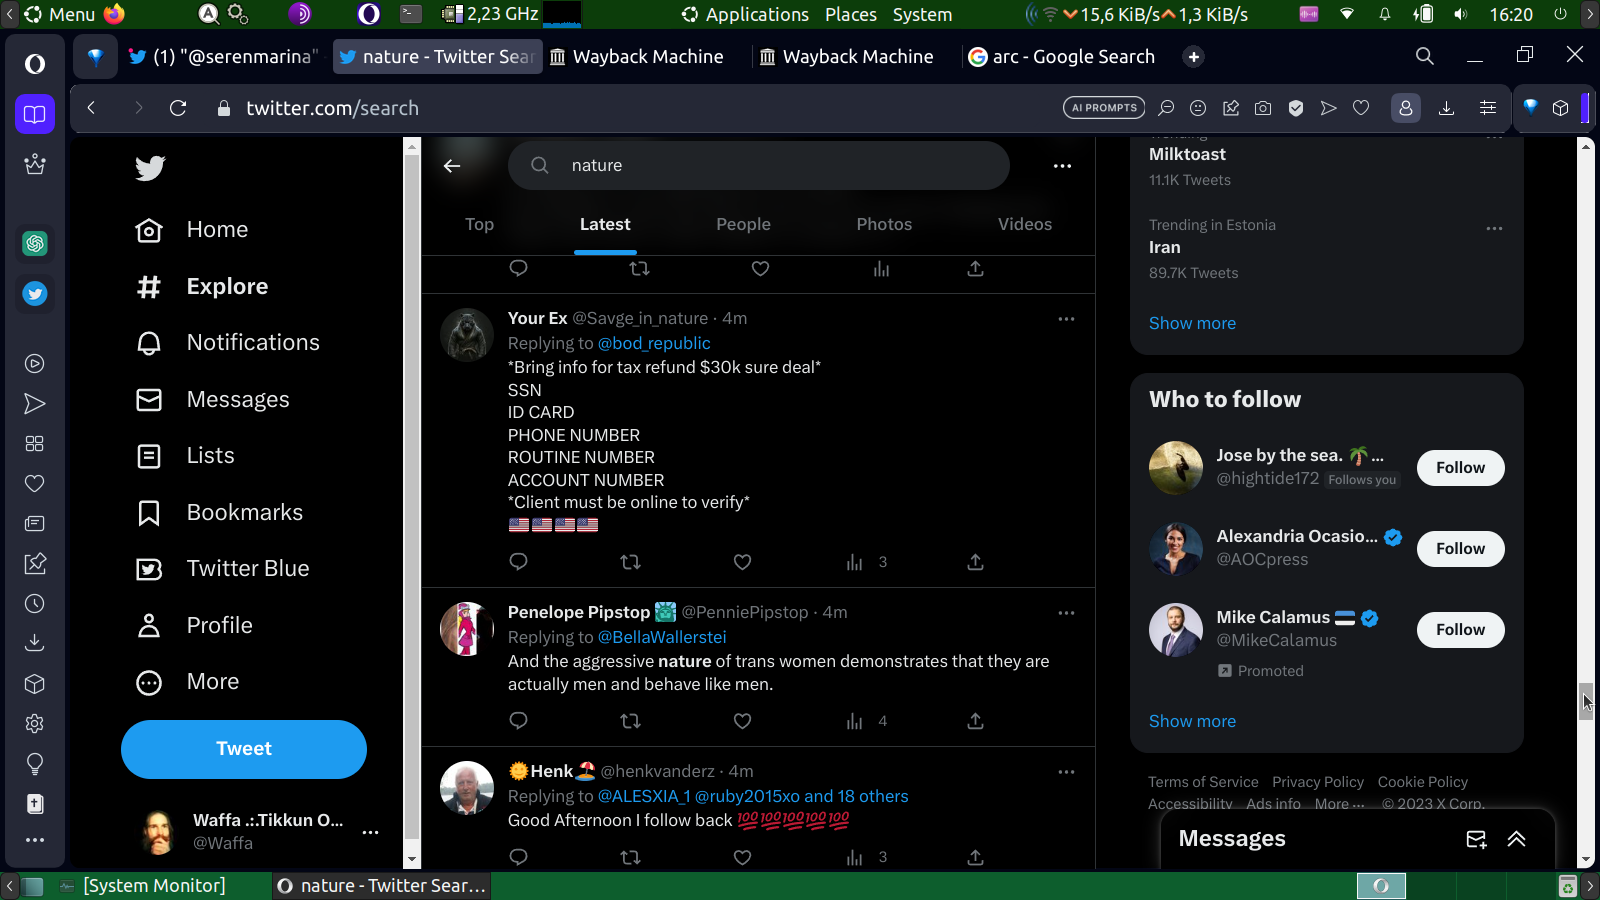This screenshot has height=900, width=1600.
Task: Retweet Henk's tweet
Action: pyautogui.click(x=630, y=857)
